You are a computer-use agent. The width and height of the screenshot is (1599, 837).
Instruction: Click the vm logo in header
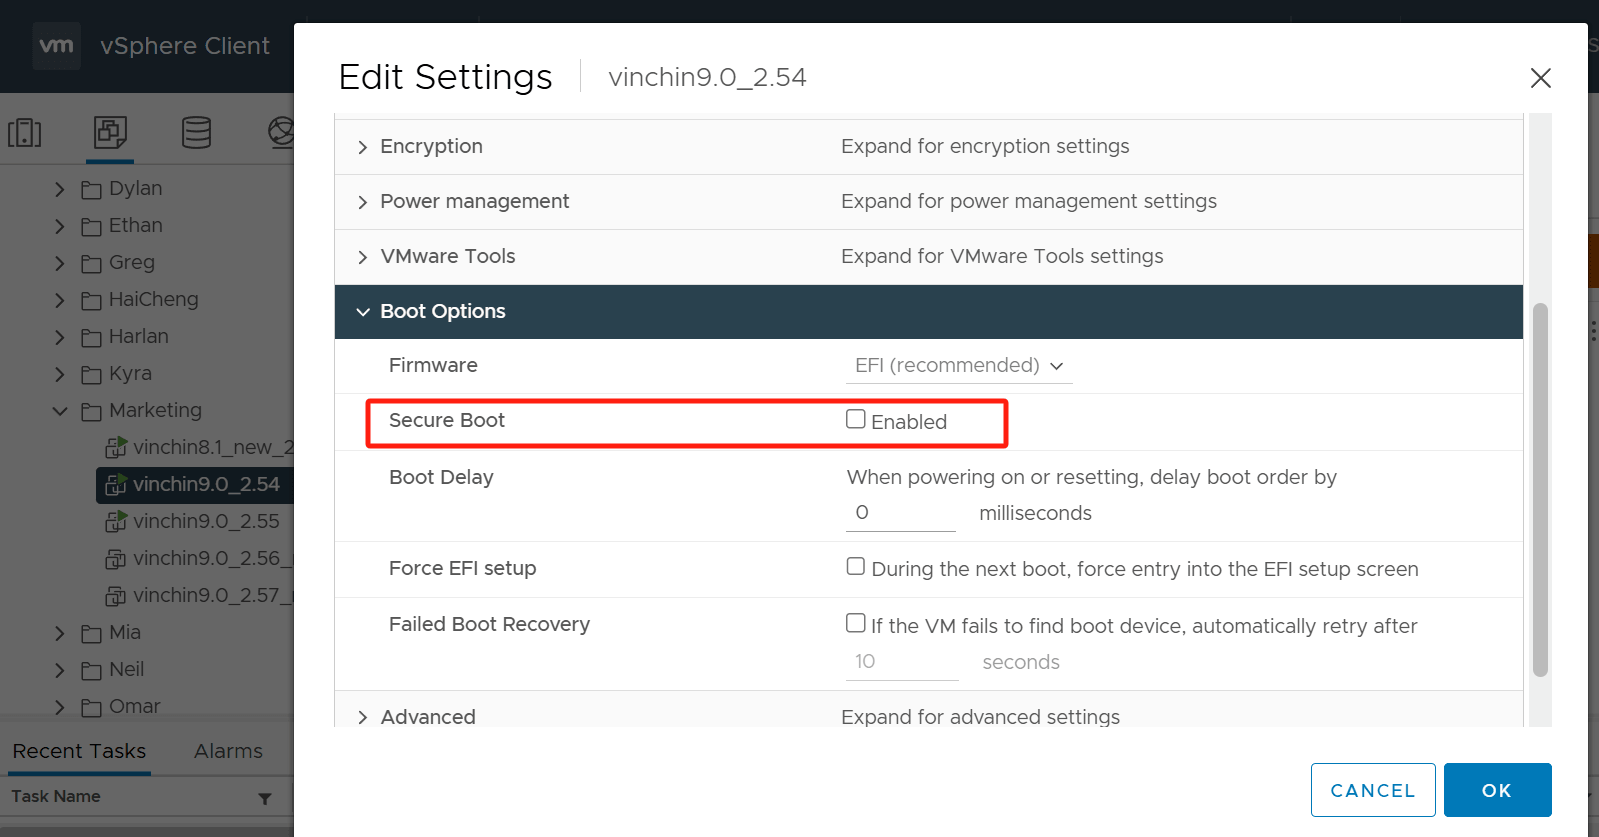pyautogui.click(x=56, y=46)
